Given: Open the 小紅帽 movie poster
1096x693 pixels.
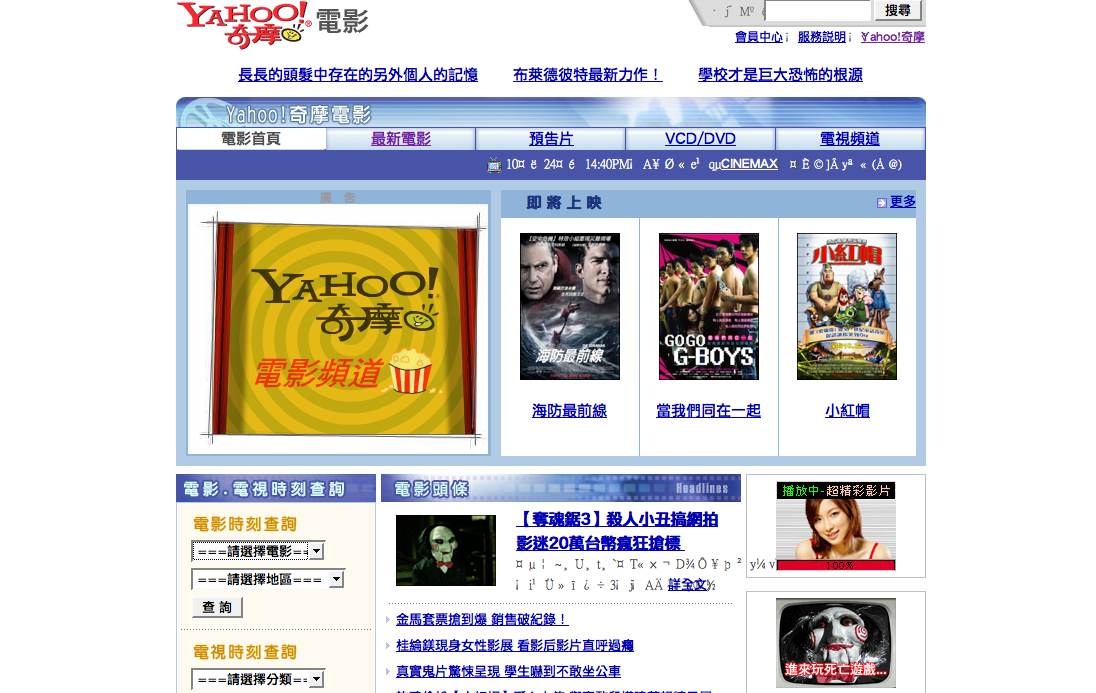Looking at the screenshot, I should 847,306.
